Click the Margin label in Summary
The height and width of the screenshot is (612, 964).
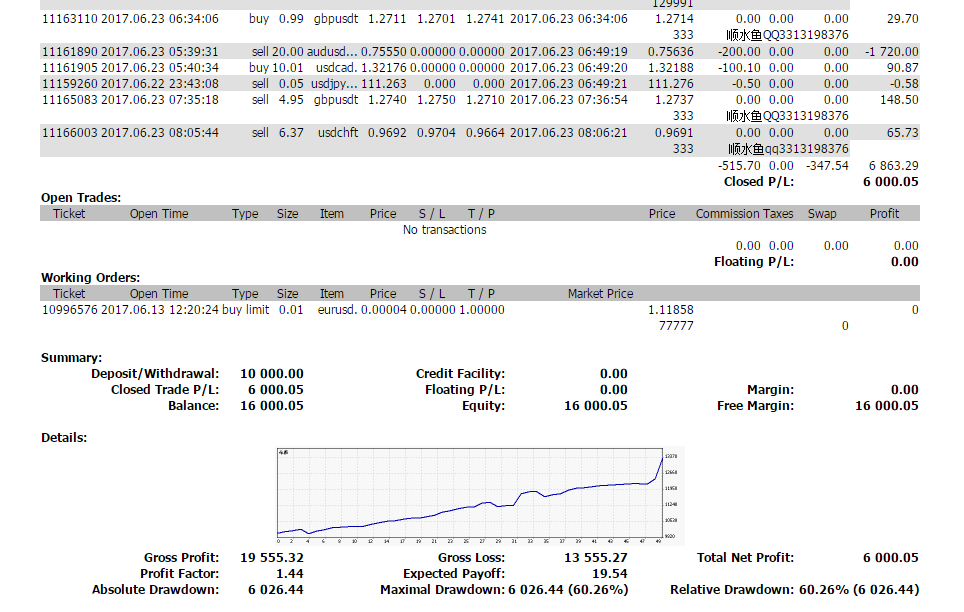pyautogui.click(x=770, y=390)
